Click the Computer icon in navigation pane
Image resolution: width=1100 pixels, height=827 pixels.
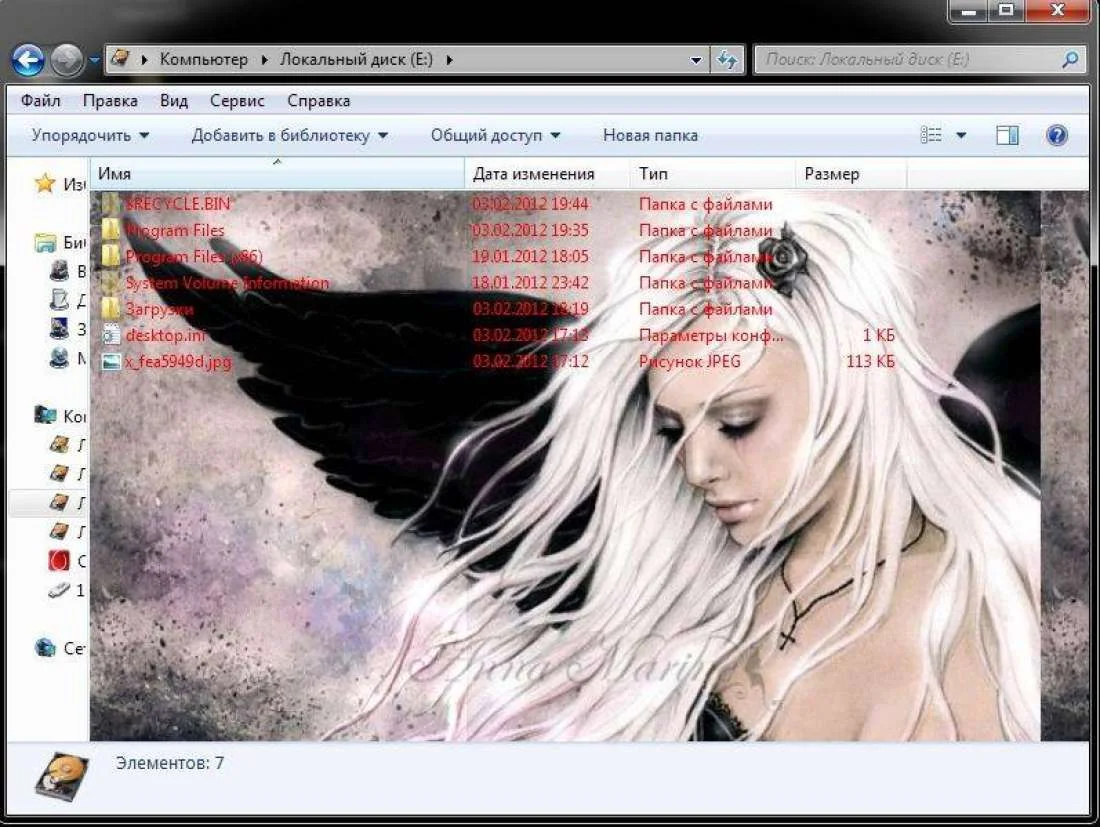pos(46,415)
